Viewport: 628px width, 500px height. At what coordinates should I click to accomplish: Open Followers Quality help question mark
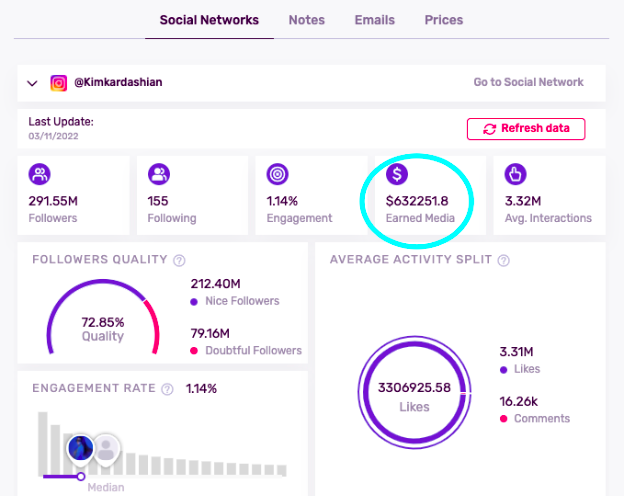(180, 261)
